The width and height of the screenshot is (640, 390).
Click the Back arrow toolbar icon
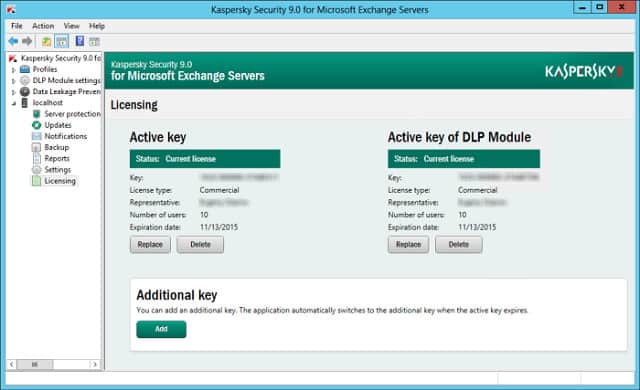coord(13,41)
